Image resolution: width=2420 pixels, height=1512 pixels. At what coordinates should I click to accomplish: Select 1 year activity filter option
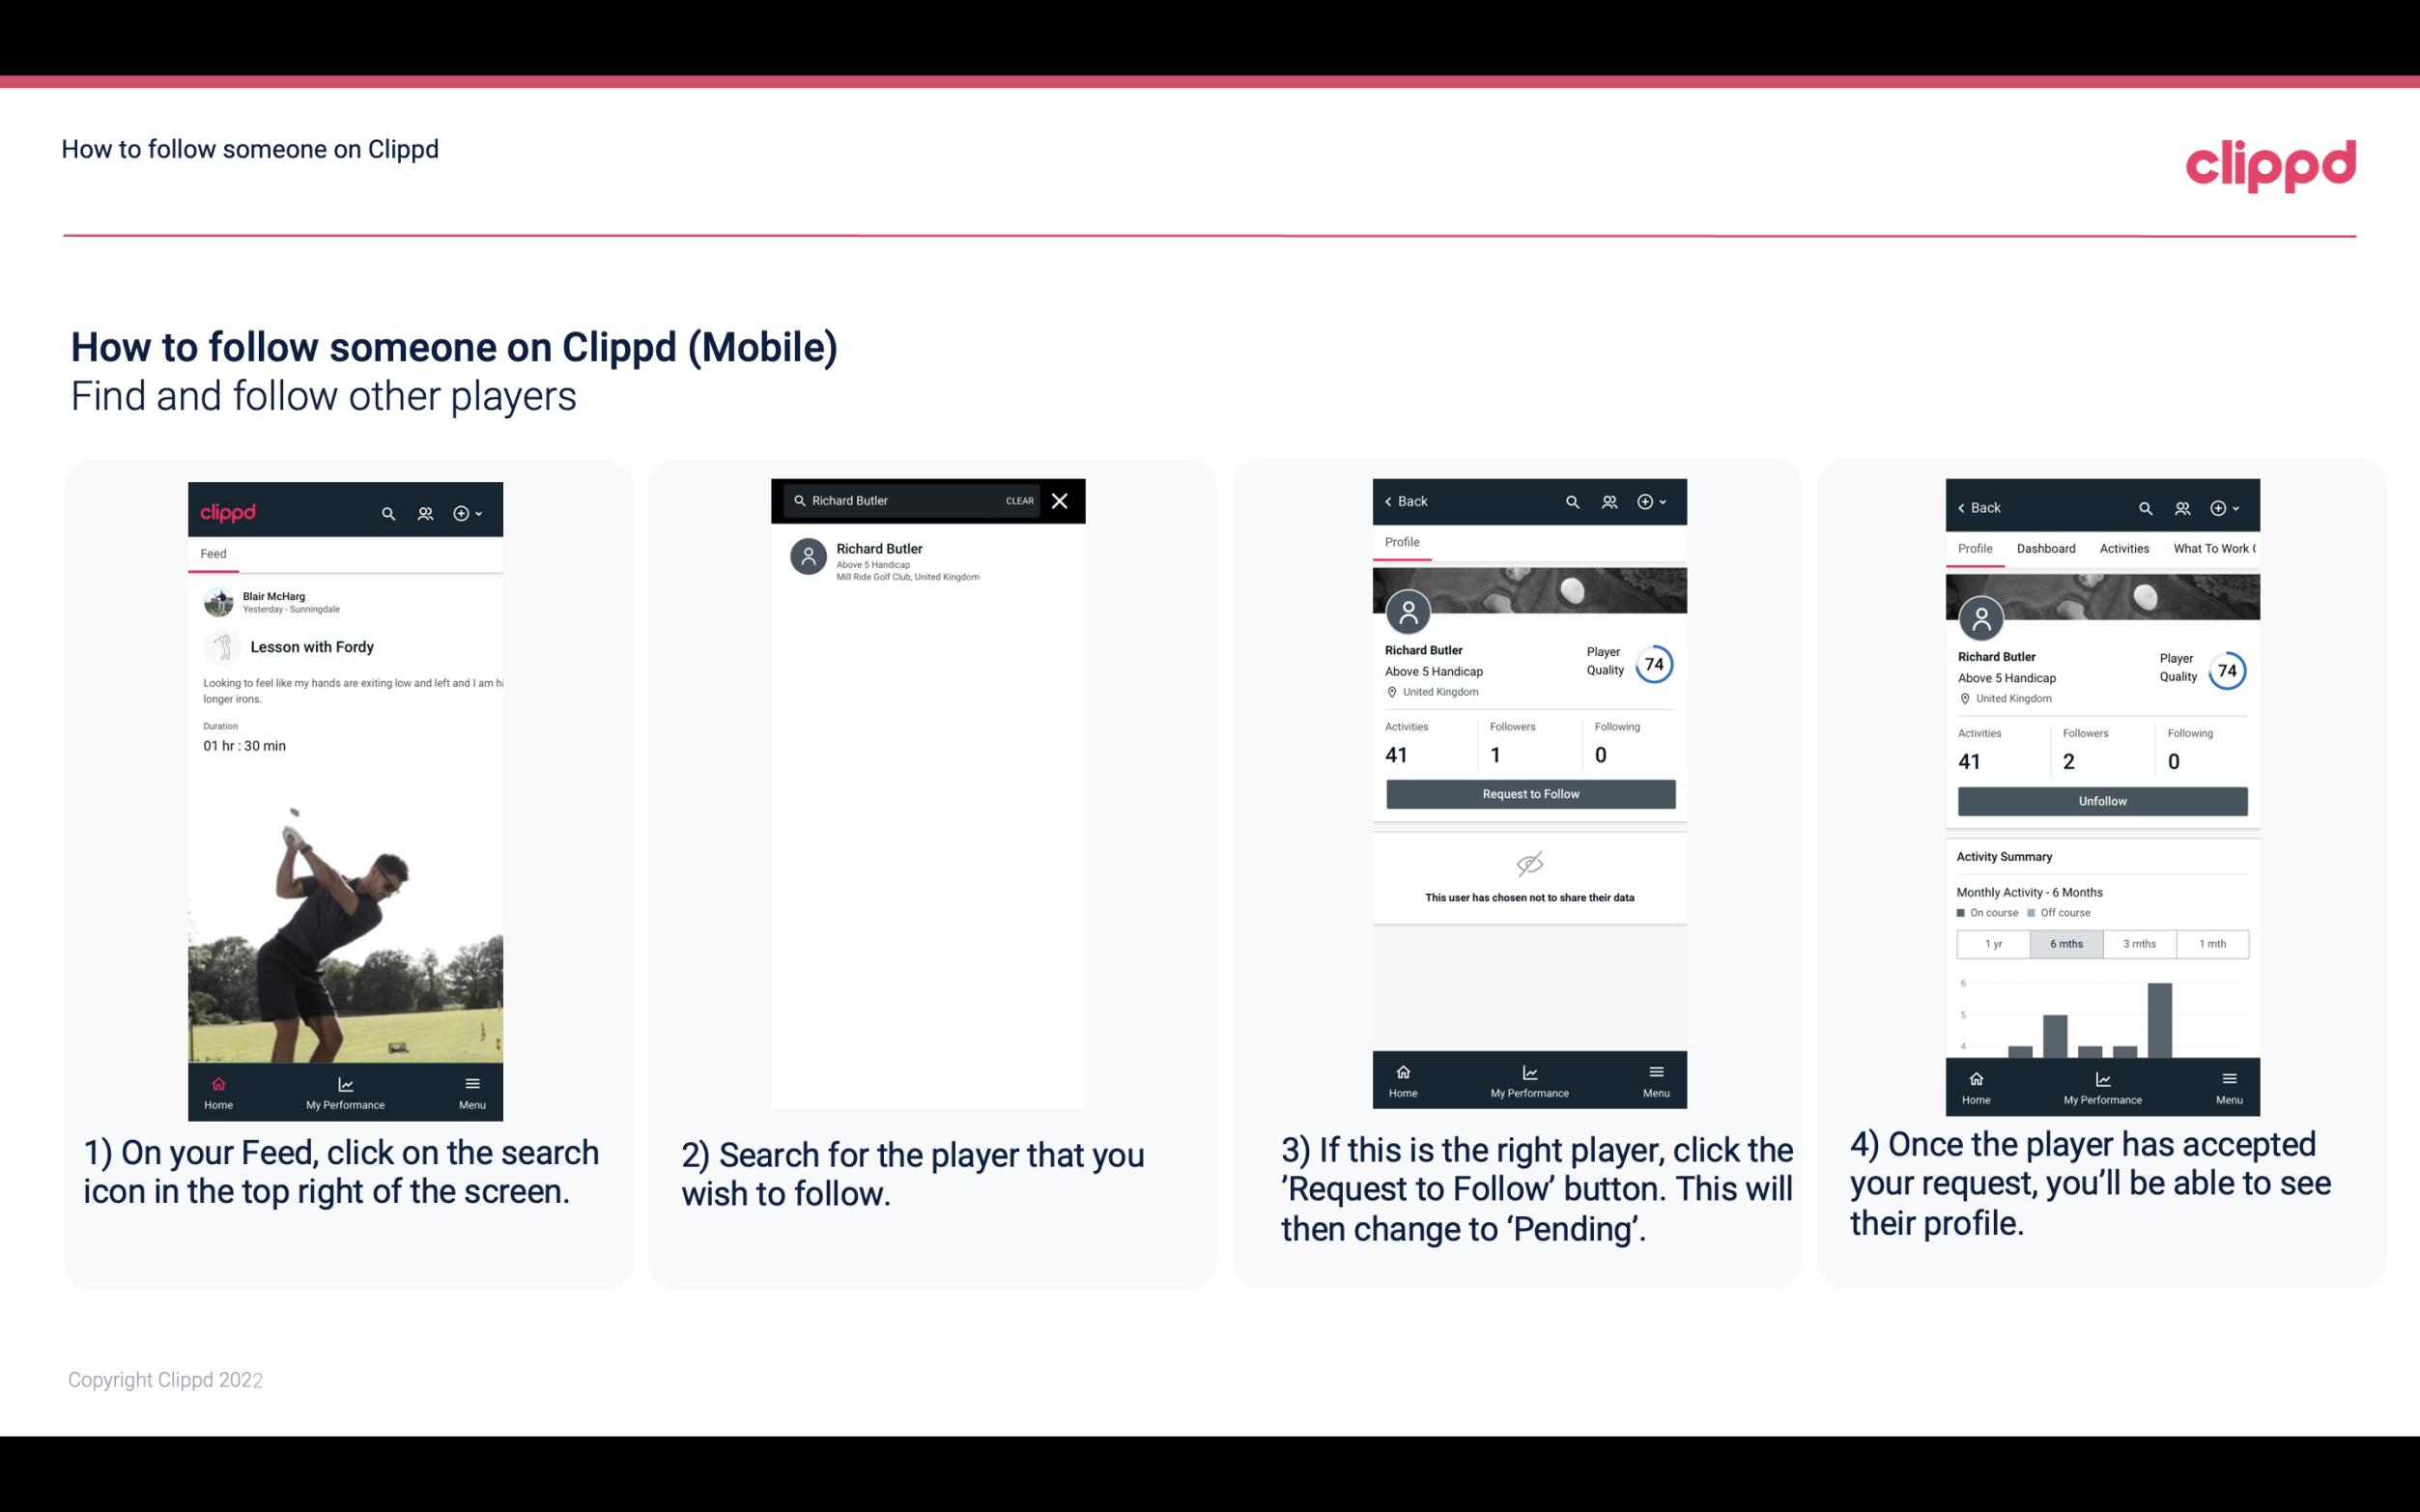(x=1992, y=942)
